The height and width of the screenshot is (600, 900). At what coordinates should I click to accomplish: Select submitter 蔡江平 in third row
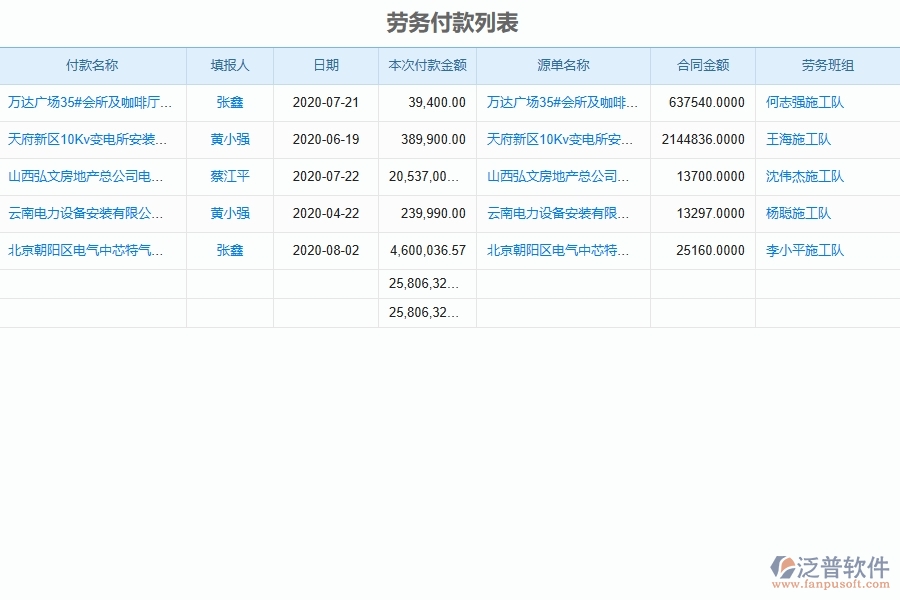point(230,177)
